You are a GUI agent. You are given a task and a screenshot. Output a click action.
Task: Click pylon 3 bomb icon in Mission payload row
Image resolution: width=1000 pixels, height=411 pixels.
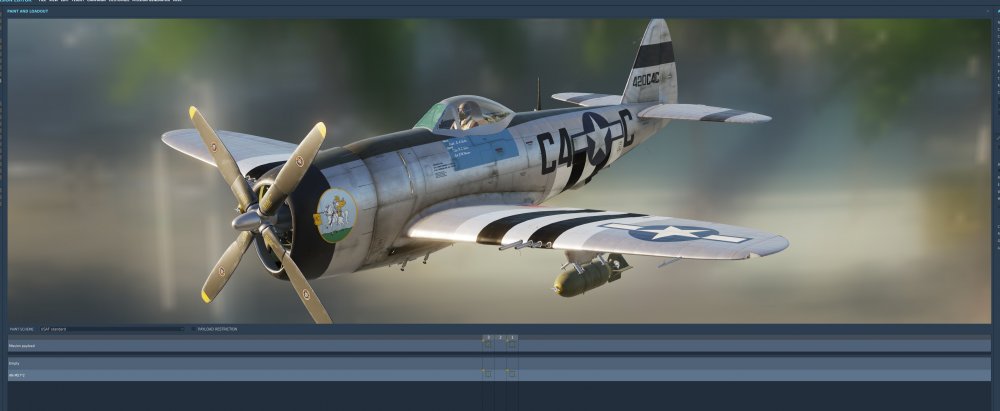pyautogui.click(x=488, y=345)
